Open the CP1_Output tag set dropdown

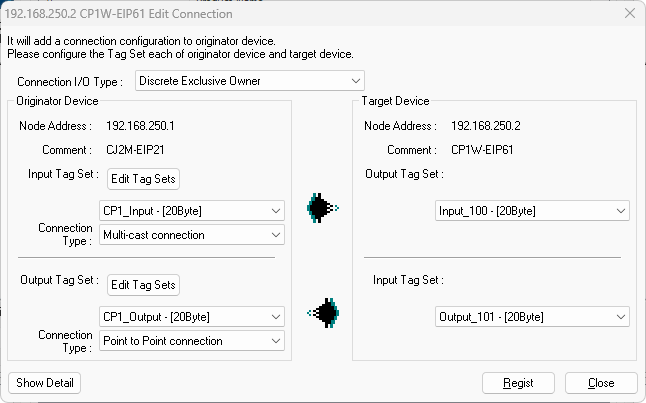coord(192,317)
